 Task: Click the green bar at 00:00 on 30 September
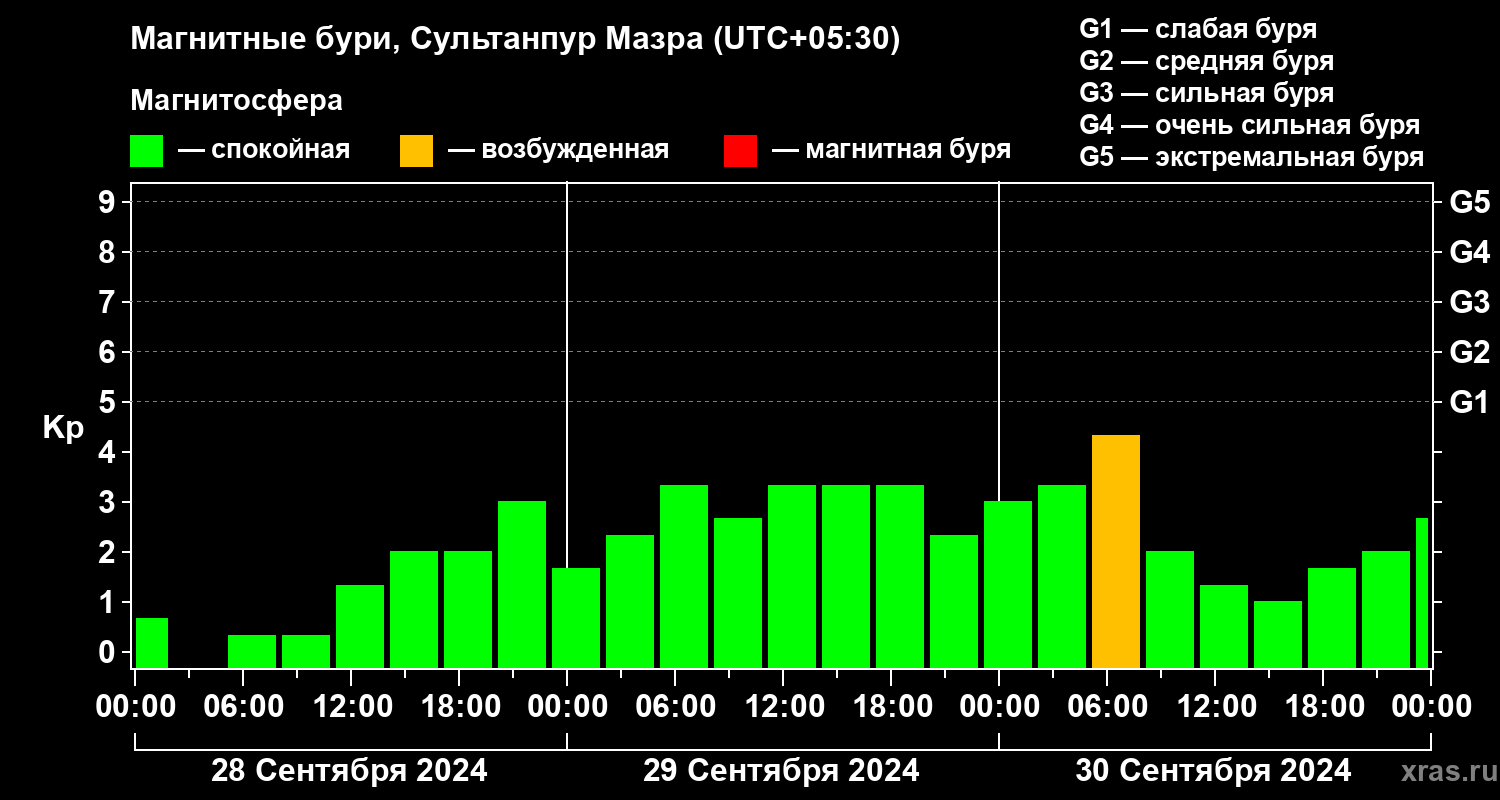(x=1008, y=584)
